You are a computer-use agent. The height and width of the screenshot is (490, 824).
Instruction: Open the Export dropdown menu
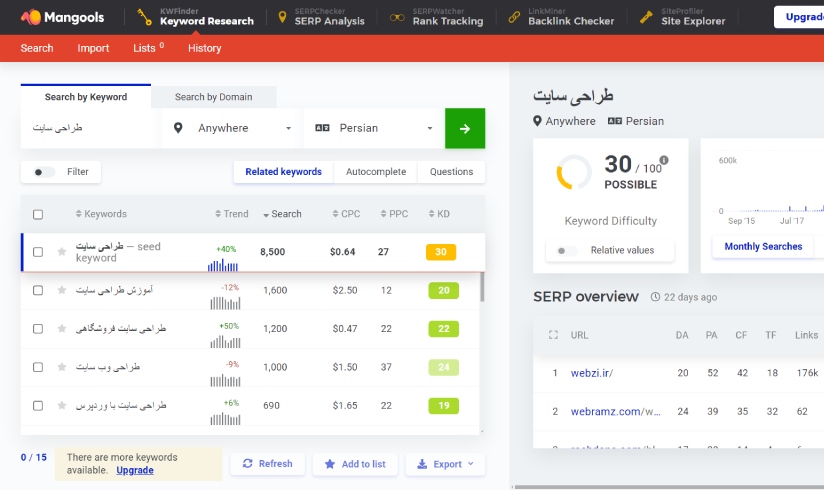click(x=445, y=464)
